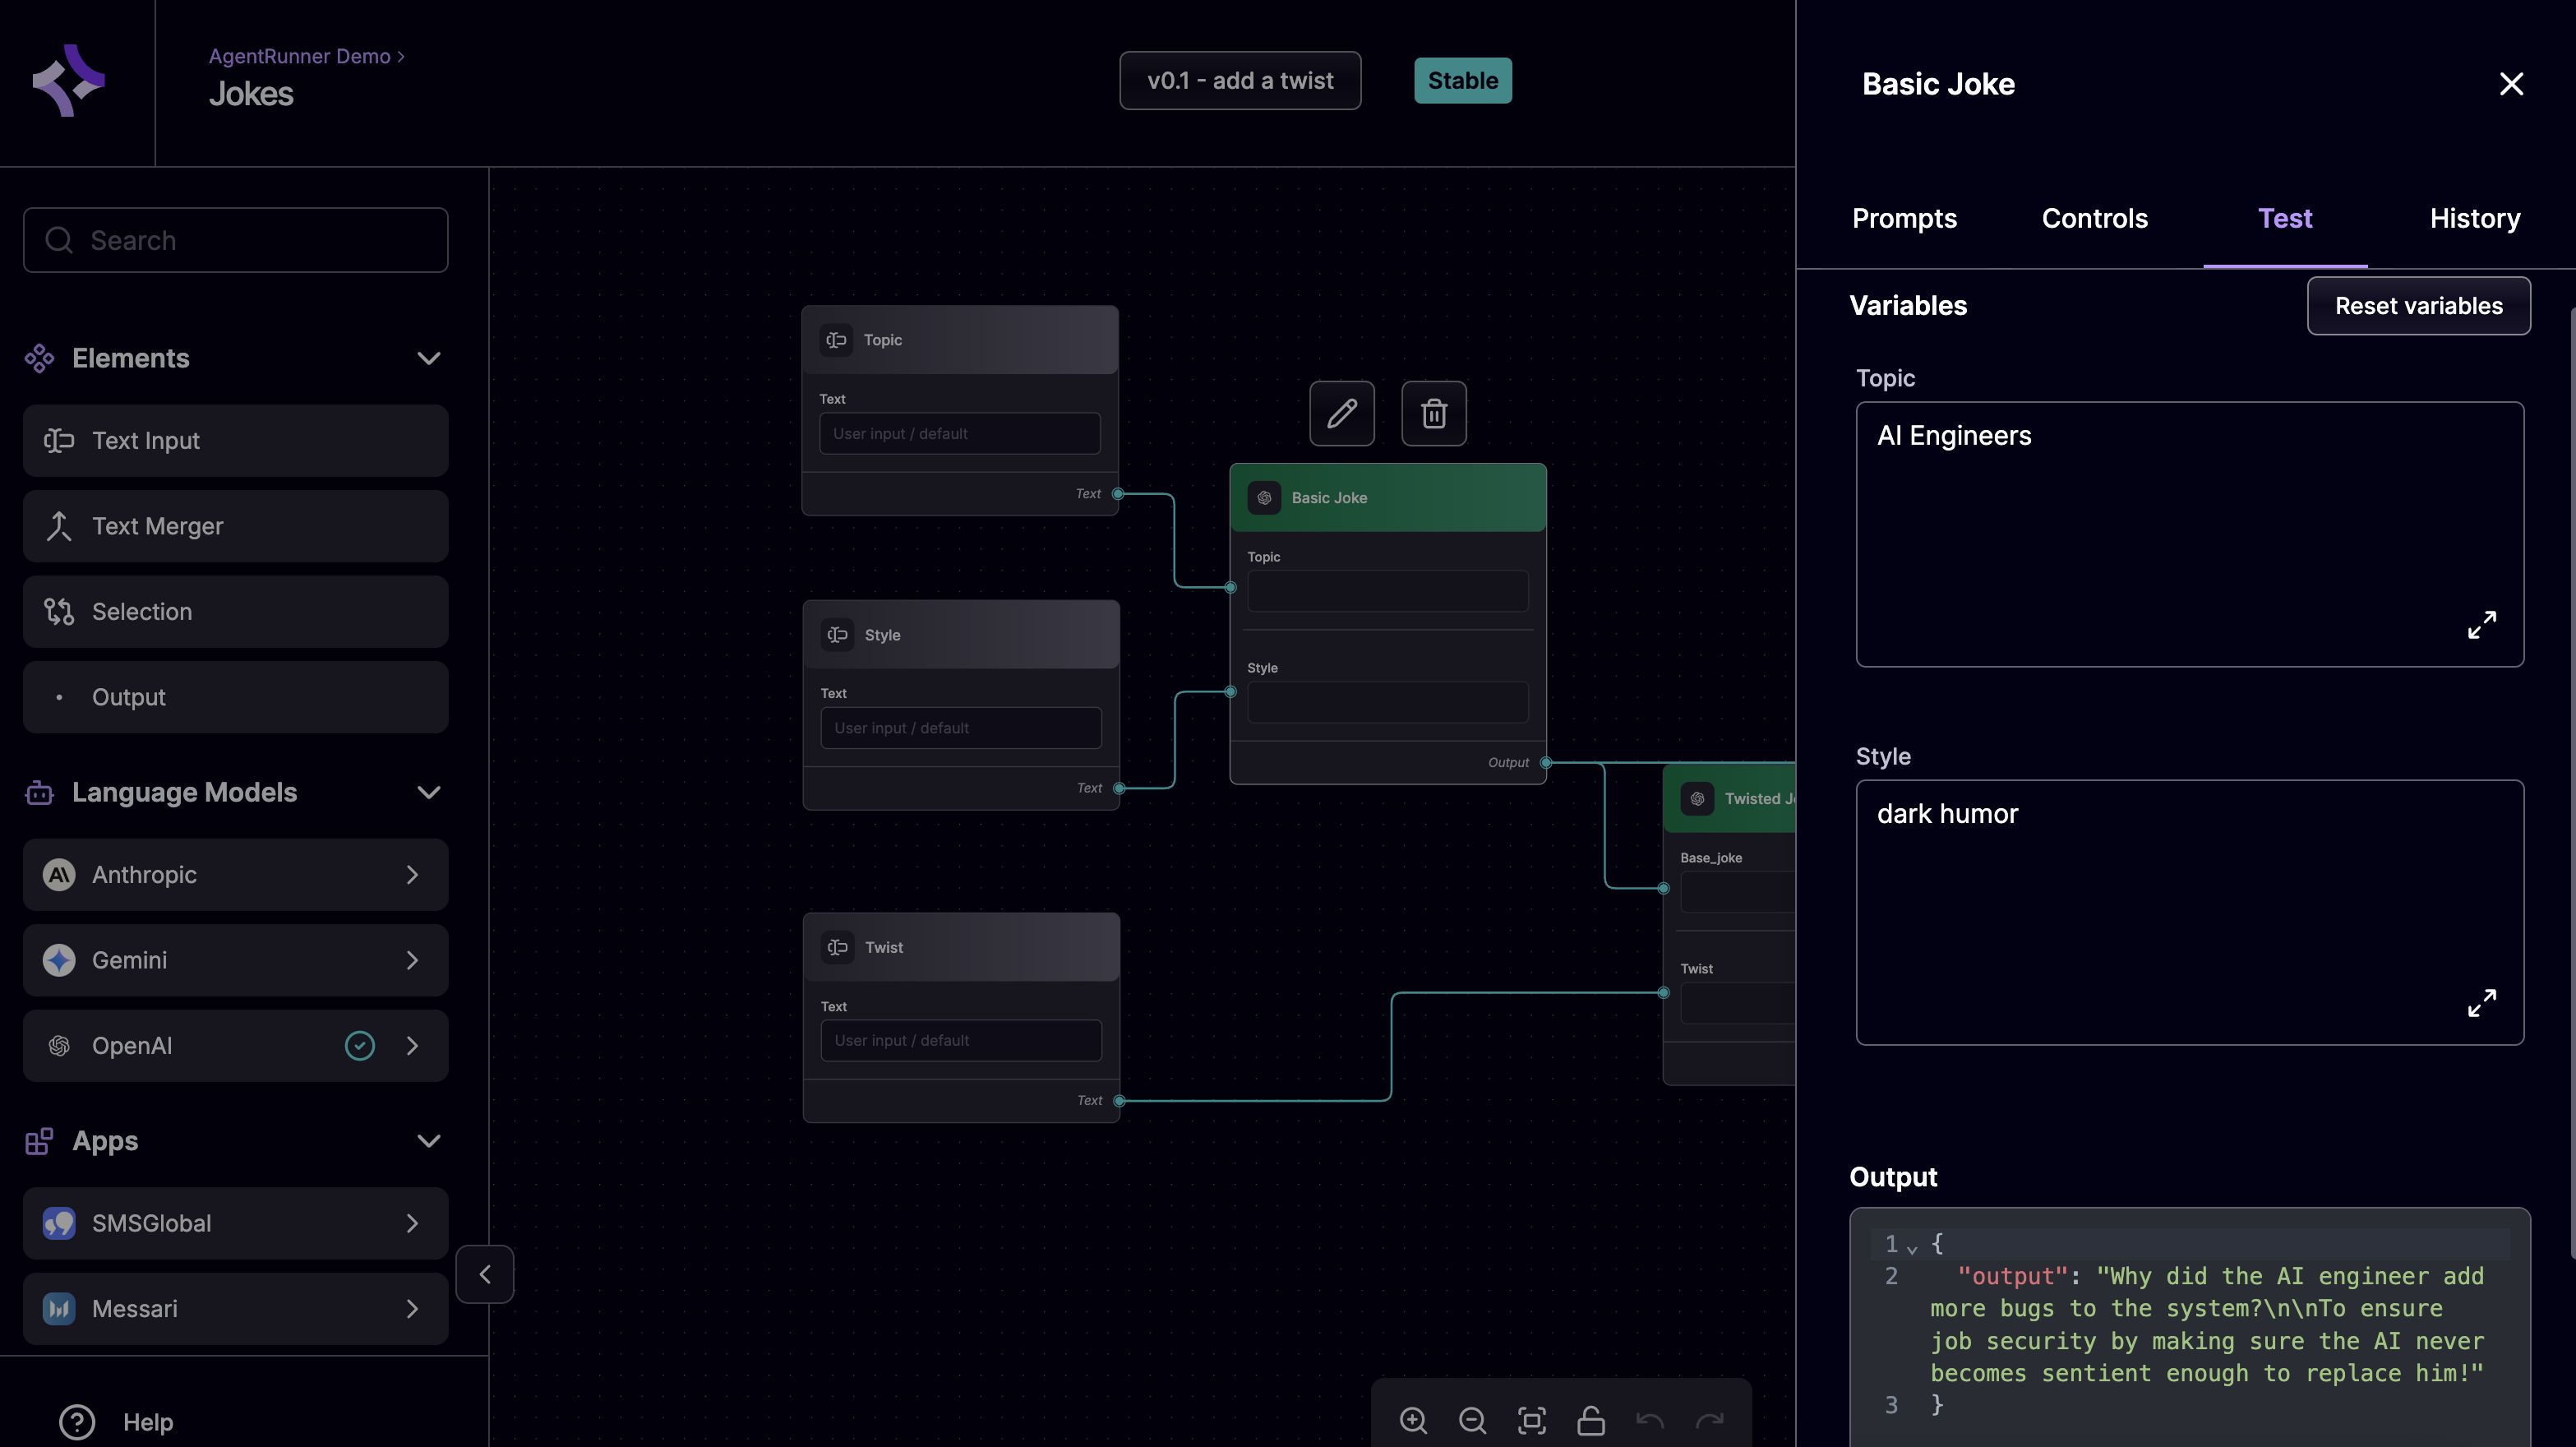The image size is (2576, 1447).
Task: Toggle the canvas lock icon
Action: click(x=1590, y=1420)
